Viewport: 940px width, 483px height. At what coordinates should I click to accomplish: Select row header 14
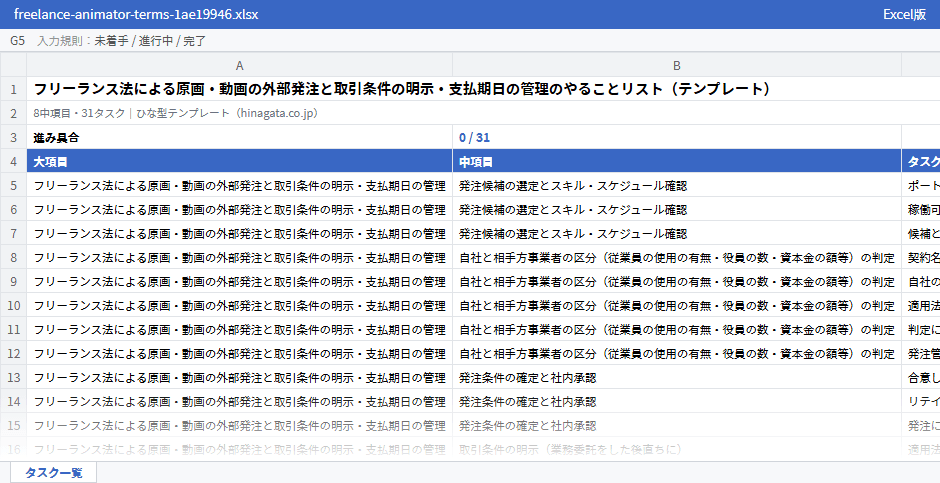click(x=13, y=402)
